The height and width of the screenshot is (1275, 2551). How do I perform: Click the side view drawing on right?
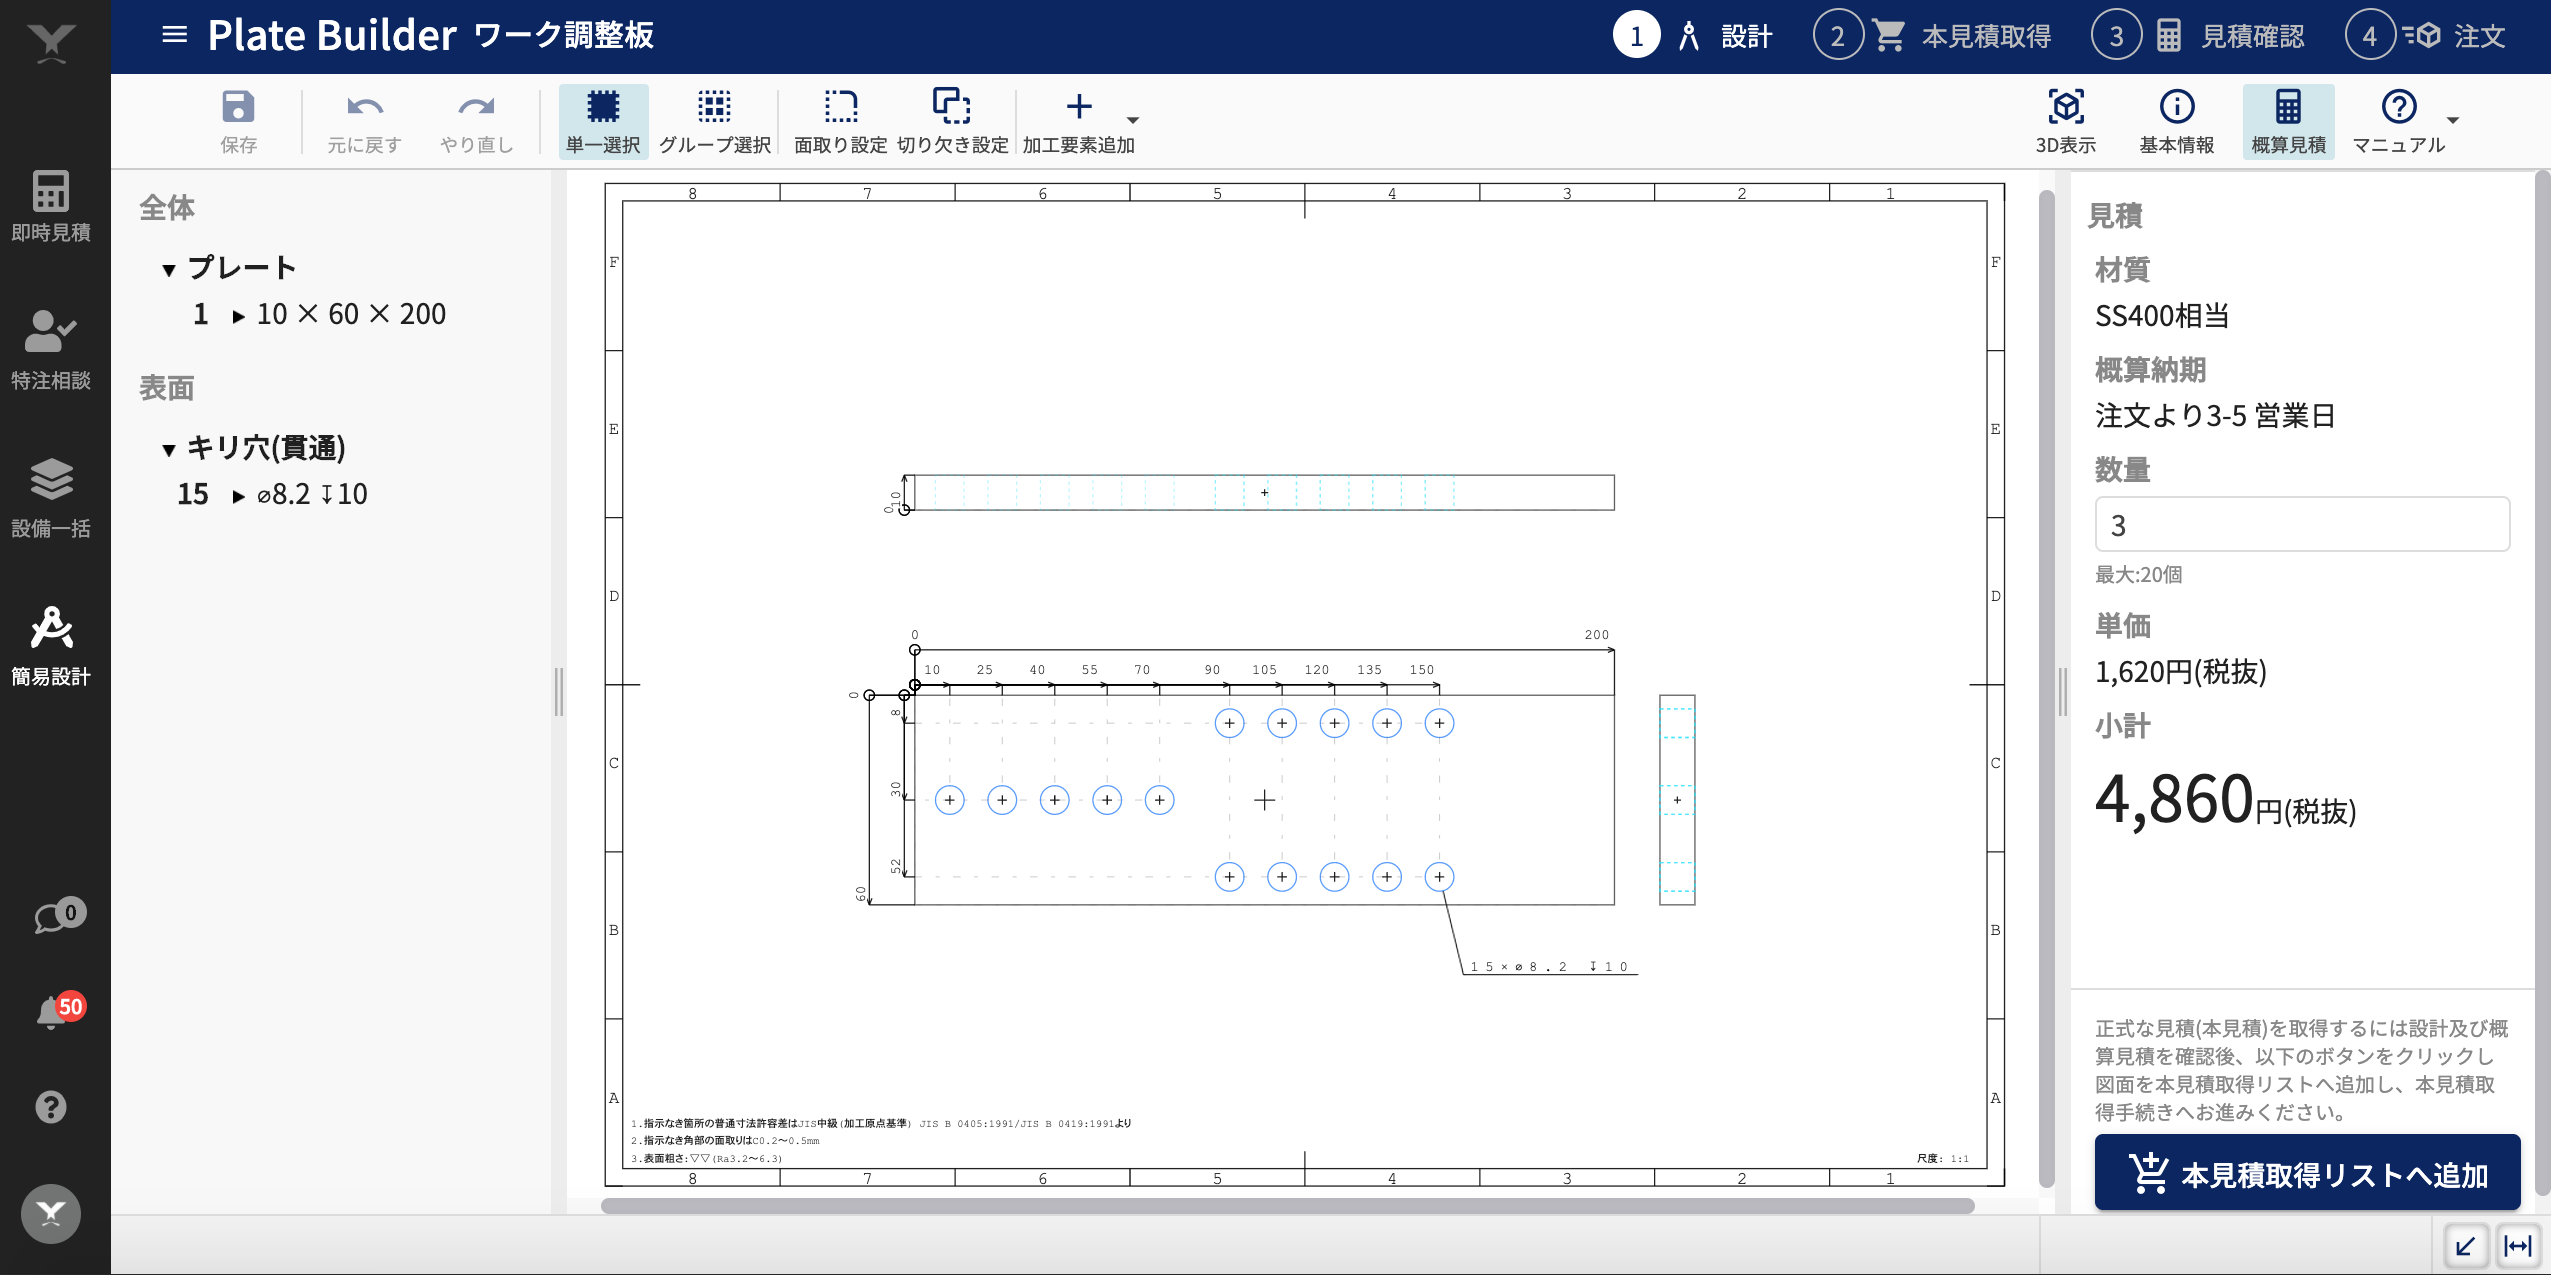[1677, 800]
